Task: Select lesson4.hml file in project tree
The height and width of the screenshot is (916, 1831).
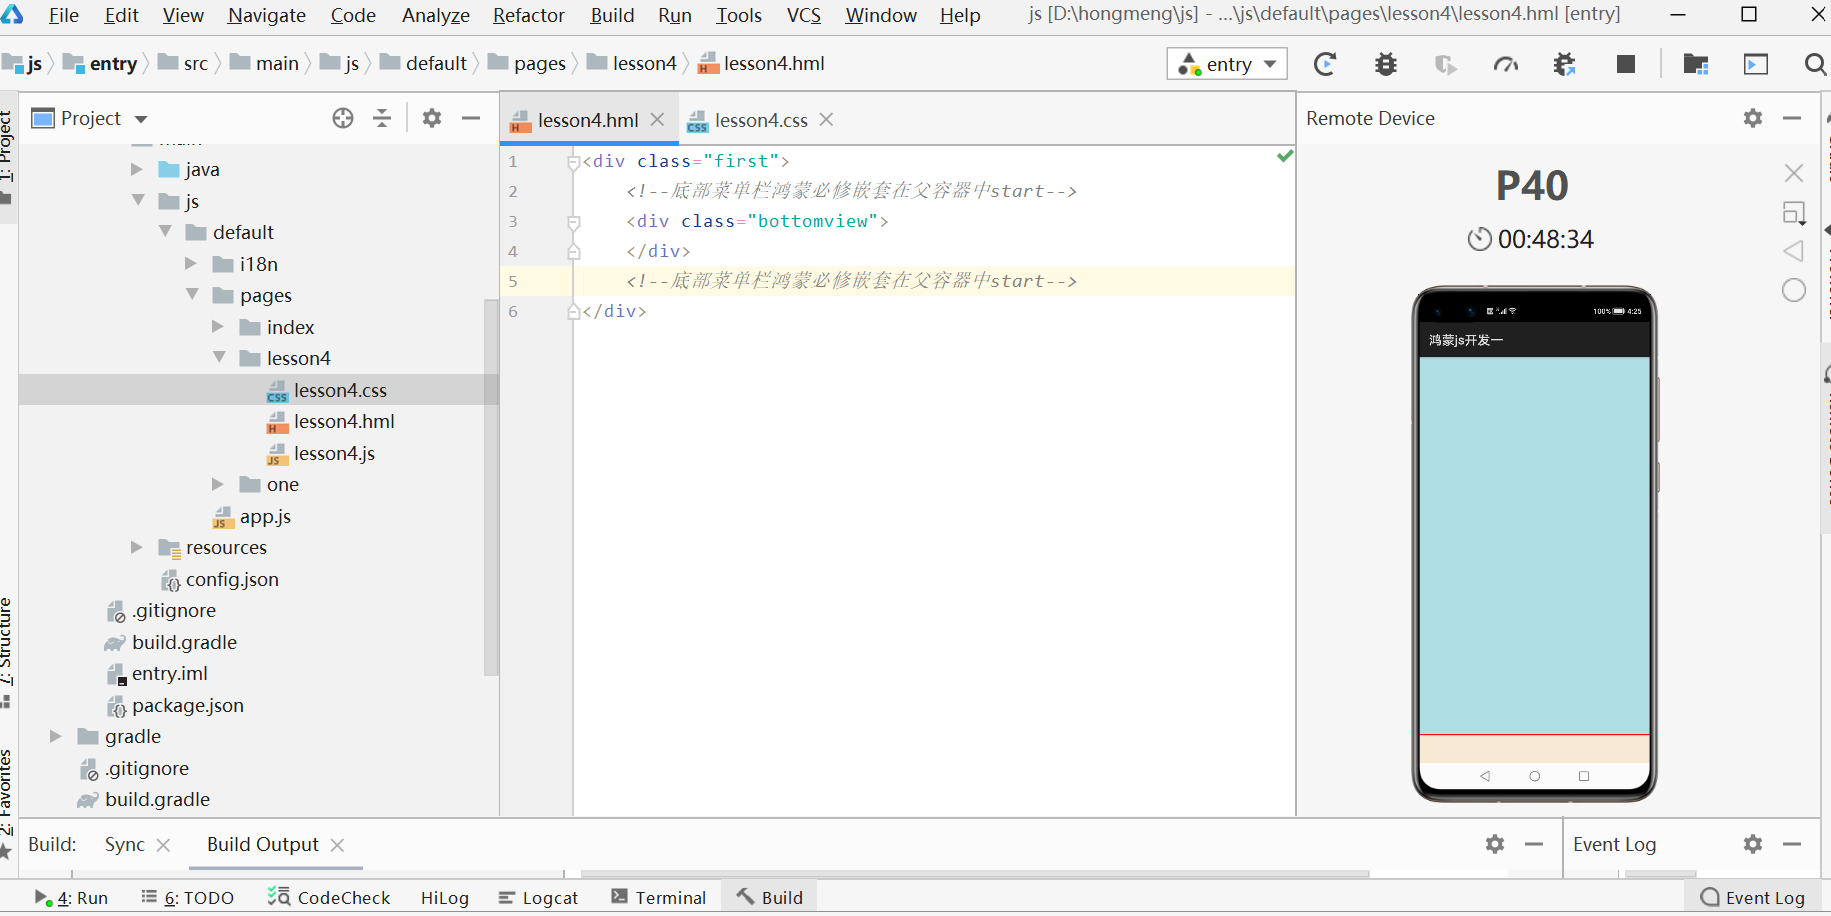Action: click(344, 421)
